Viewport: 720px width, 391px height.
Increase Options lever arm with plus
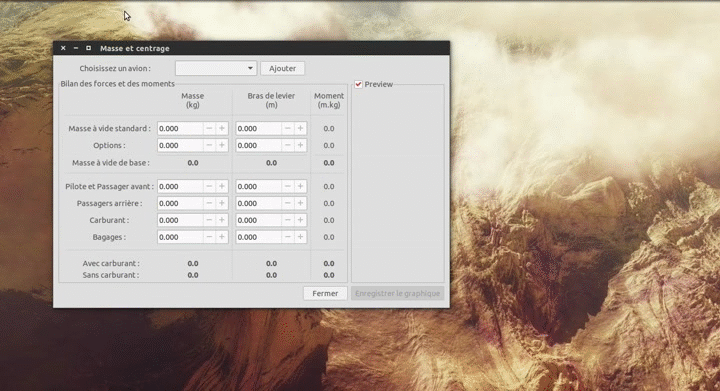[300, 145]
